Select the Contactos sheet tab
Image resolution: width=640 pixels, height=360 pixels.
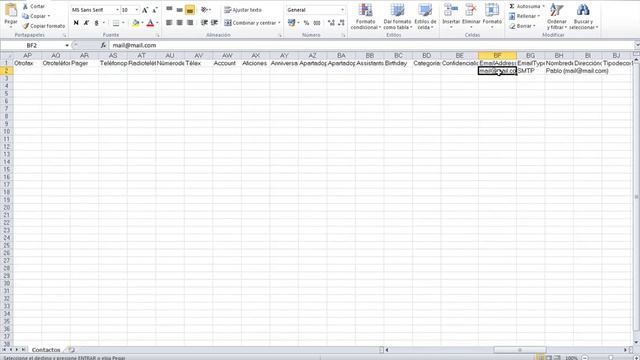point(46,350)
